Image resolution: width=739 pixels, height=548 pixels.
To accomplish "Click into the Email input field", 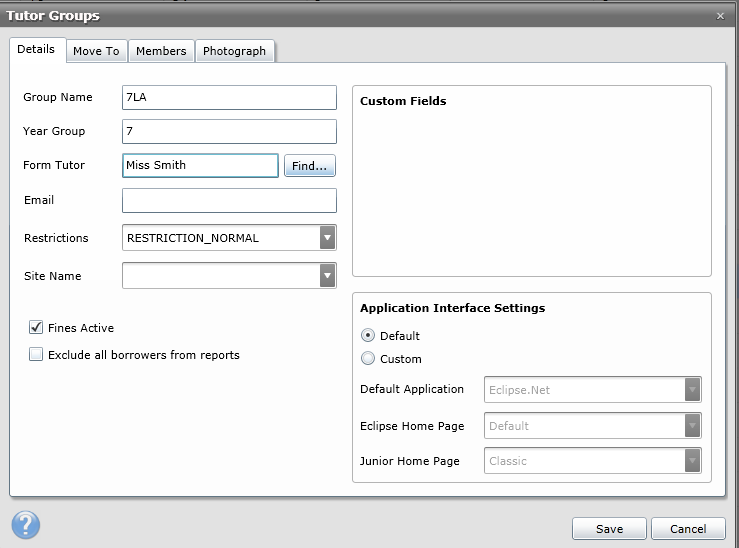I will tap(229, 201).
